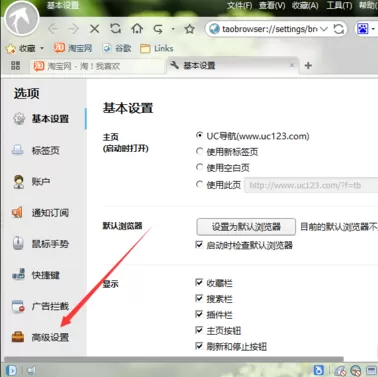The width and height of the screenshot is (378, 377).
Task: Click the 设置为默认浏览器 button
Action: point(246,227)
